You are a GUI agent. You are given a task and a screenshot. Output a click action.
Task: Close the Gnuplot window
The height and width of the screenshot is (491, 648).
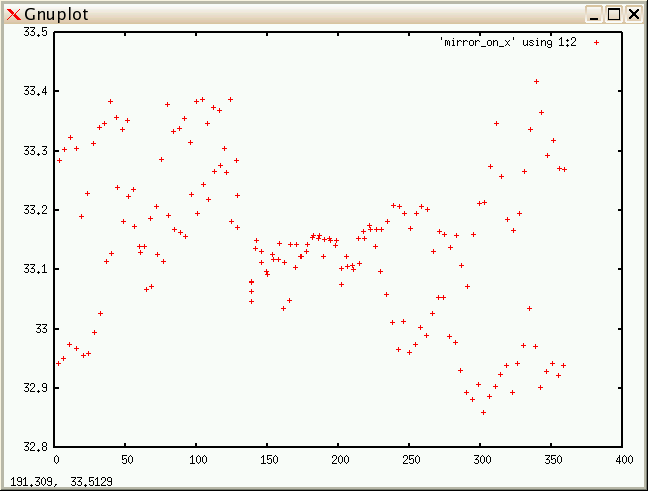click(633, 14)
